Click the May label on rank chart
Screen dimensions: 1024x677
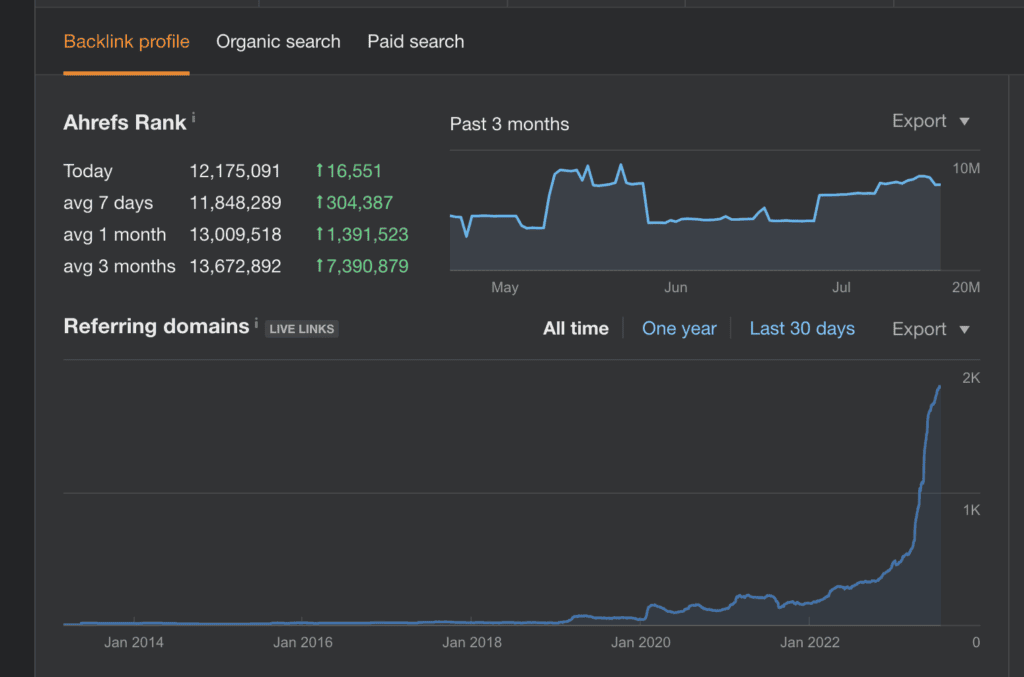click(505, 287)
